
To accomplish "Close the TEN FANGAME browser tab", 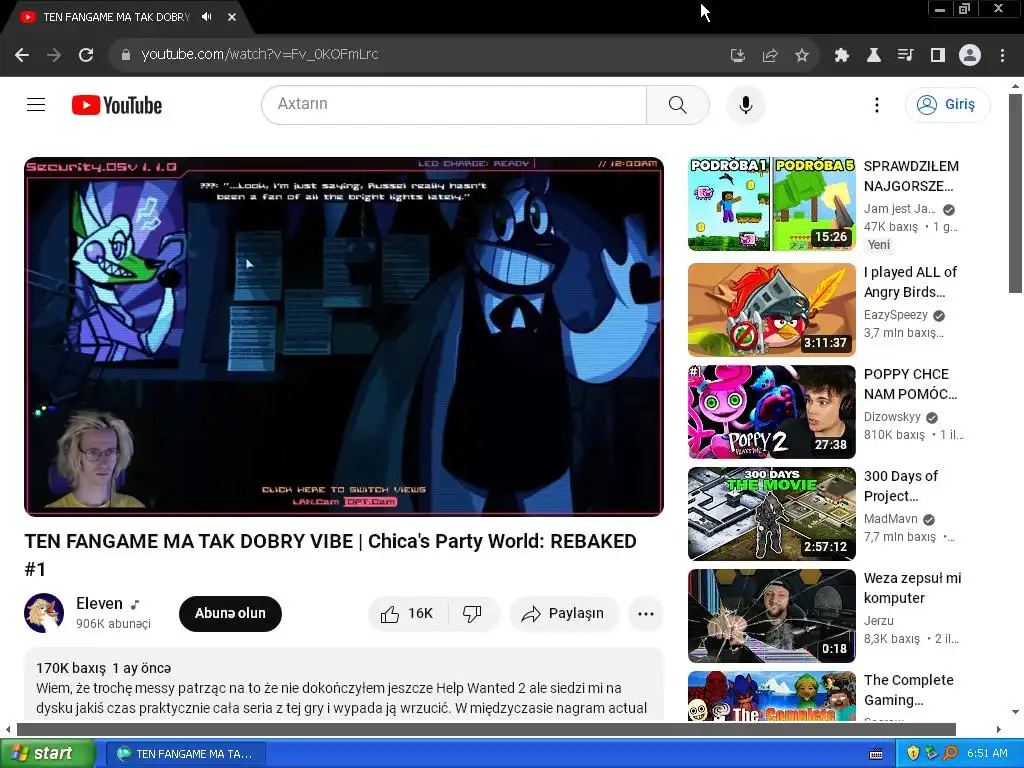I will pyautogui.click(x=232, y=17).
